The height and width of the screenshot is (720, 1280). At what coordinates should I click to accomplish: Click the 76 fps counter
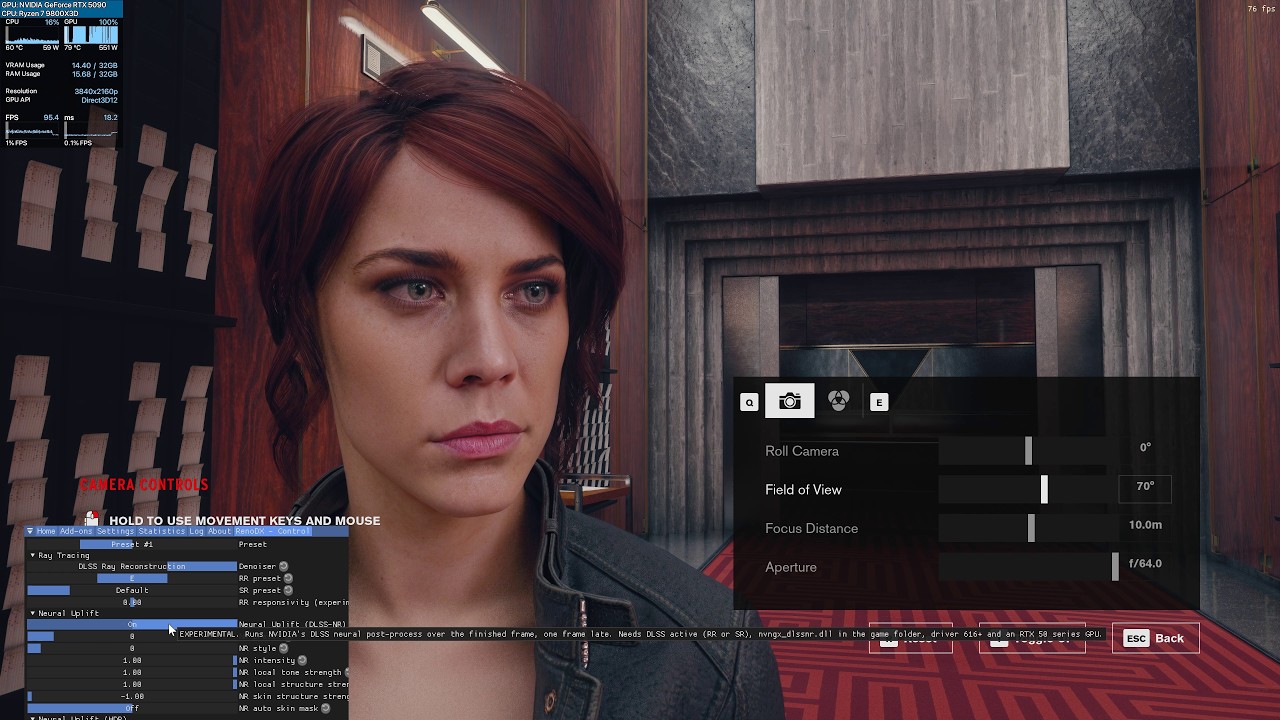click(x=1260, y=9)
